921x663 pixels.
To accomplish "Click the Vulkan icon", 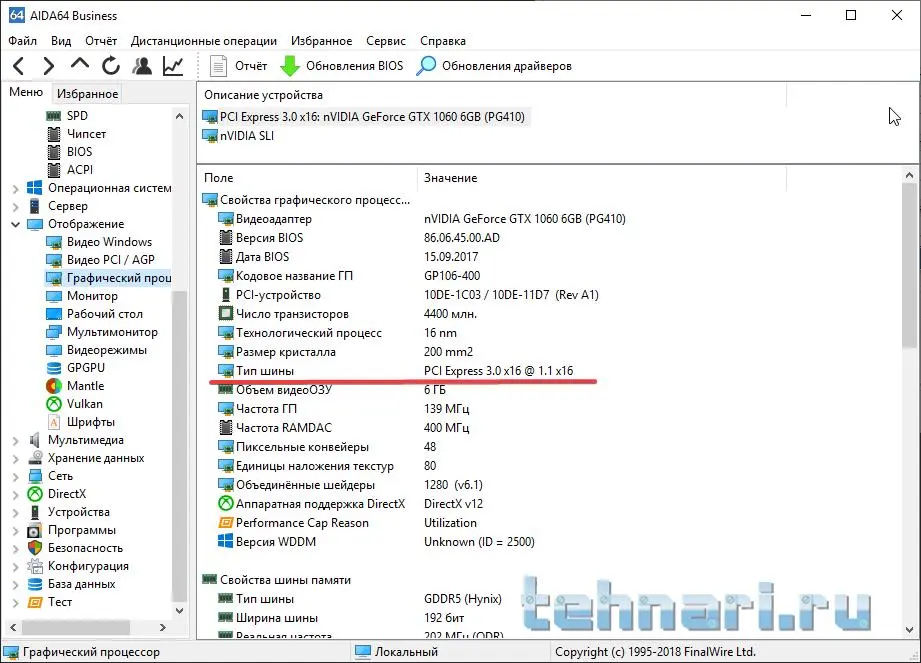I will 53,404.
